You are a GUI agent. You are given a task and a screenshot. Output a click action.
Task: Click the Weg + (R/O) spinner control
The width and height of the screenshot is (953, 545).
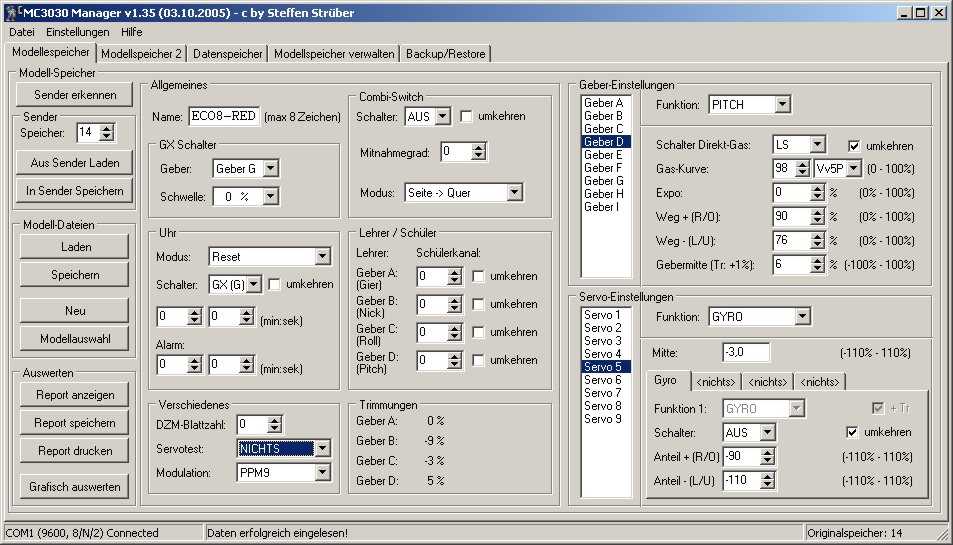point(817,216)
